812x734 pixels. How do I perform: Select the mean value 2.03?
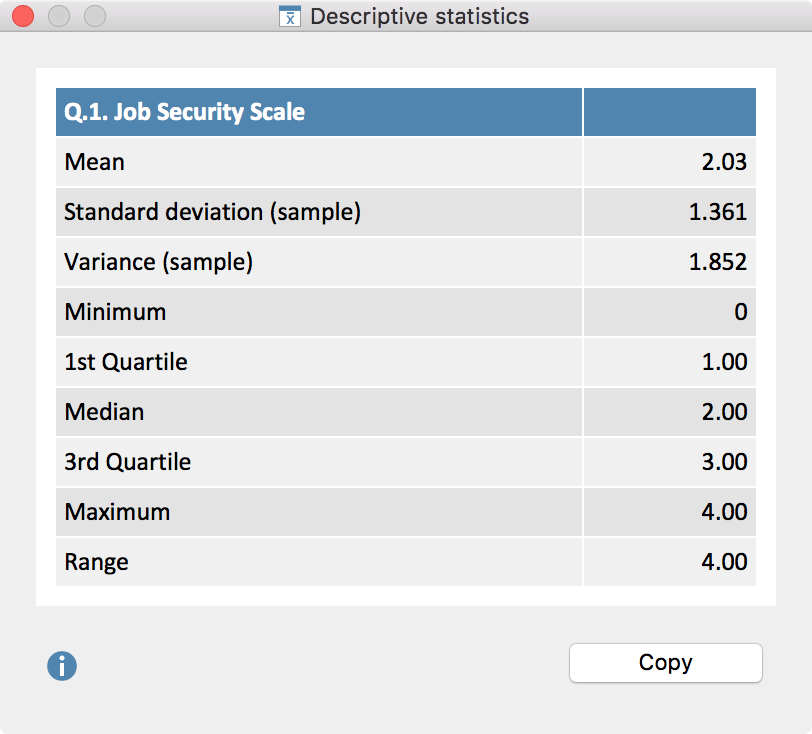[x=724, y=162]
